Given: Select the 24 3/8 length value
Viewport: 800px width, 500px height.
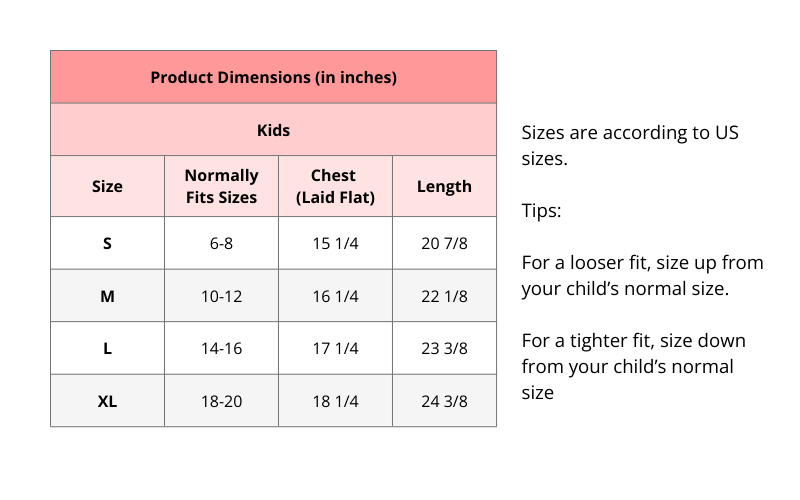Looking at the screenshot, I should click(x=444, y=401).
